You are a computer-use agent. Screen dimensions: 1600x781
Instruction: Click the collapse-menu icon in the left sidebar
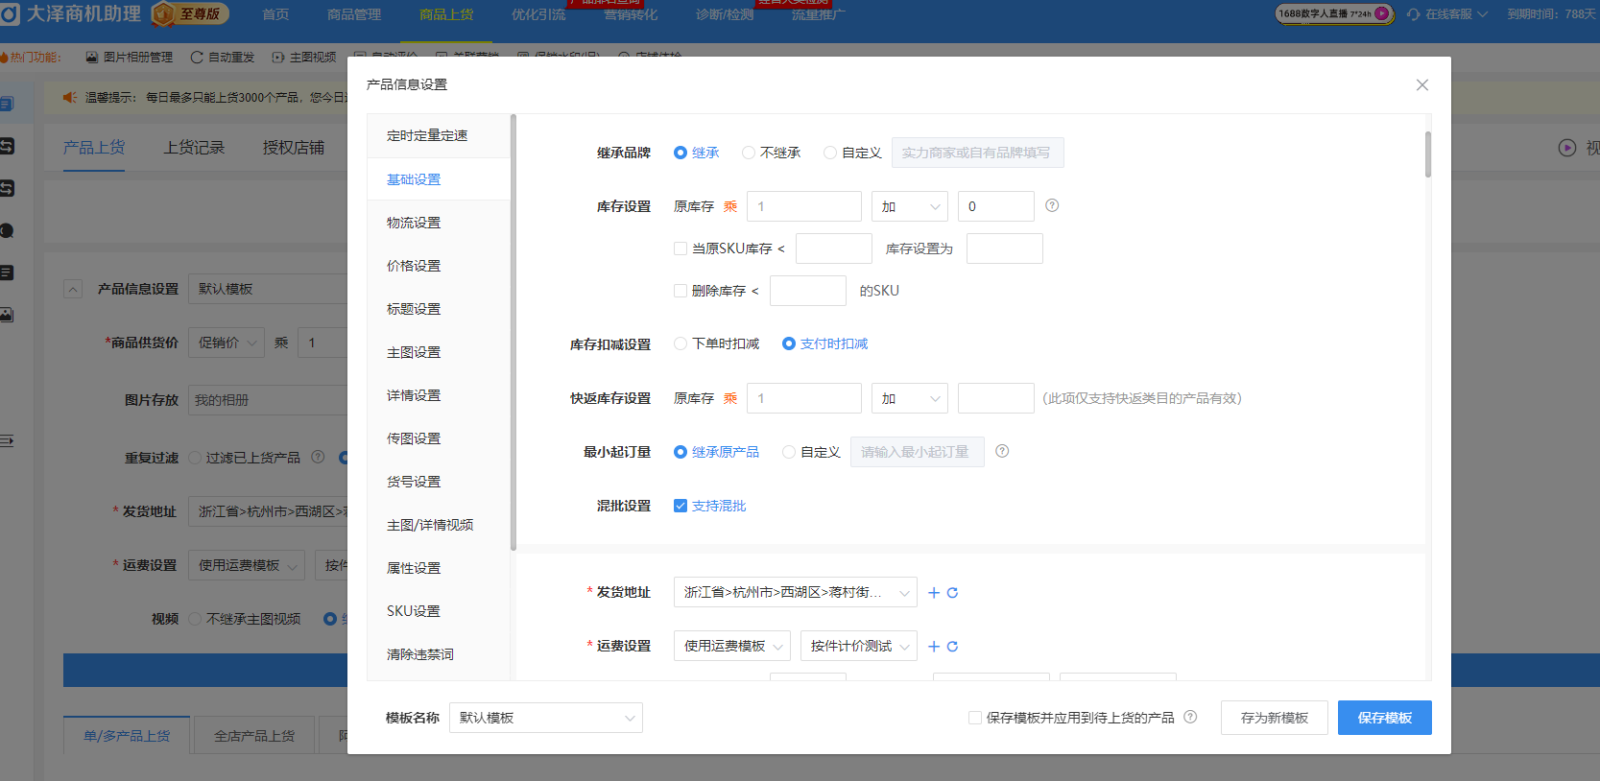point(6,440)
